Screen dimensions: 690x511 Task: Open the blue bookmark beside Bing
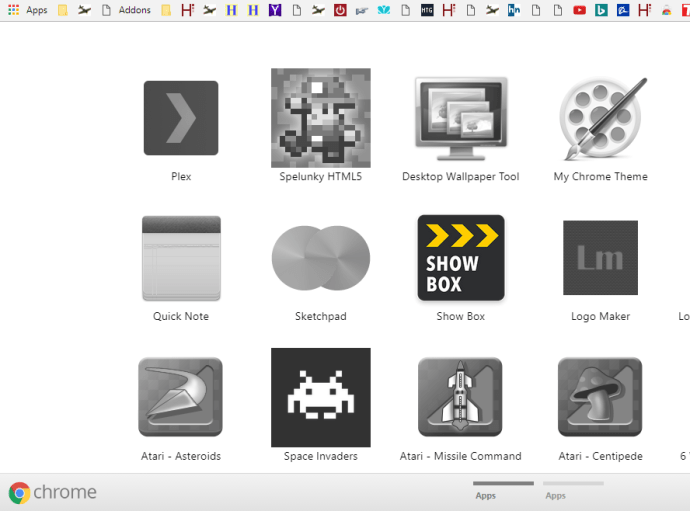click(623, 10)
